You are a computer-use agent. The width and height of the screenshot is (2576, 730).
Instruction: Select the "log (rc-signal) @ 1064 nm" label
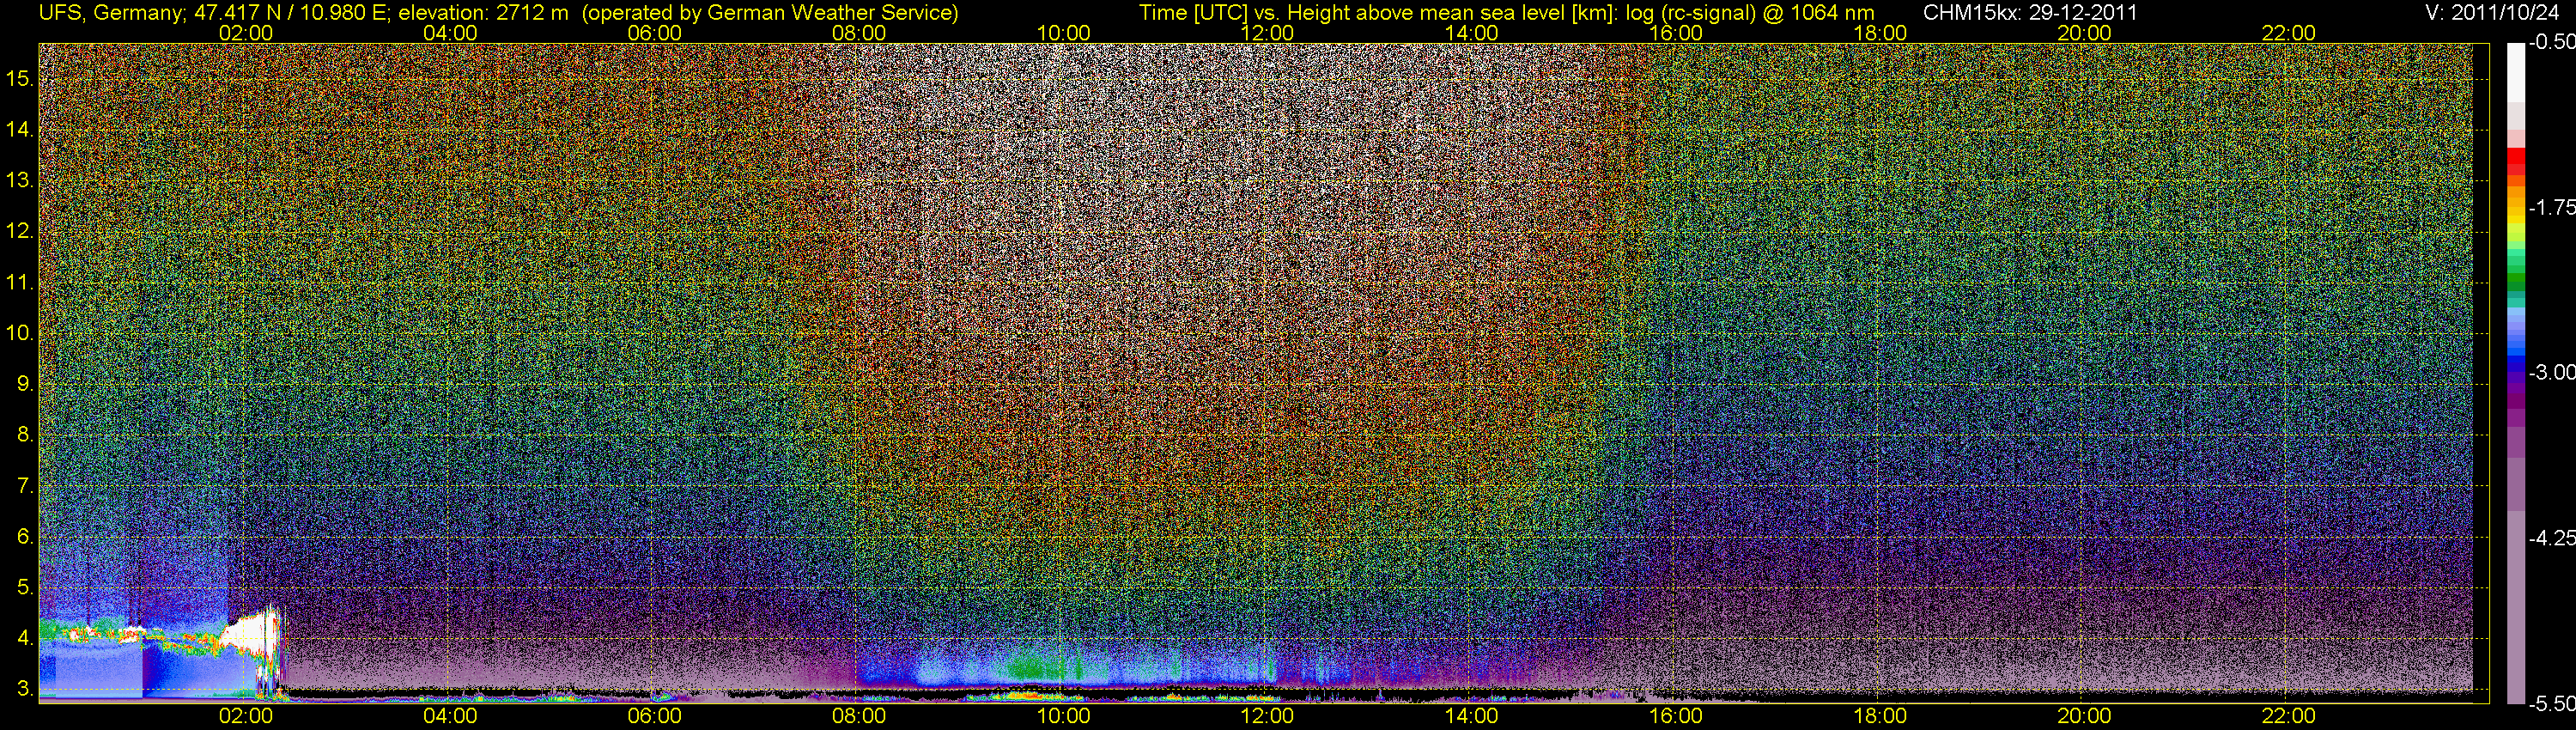point(1750,13)
